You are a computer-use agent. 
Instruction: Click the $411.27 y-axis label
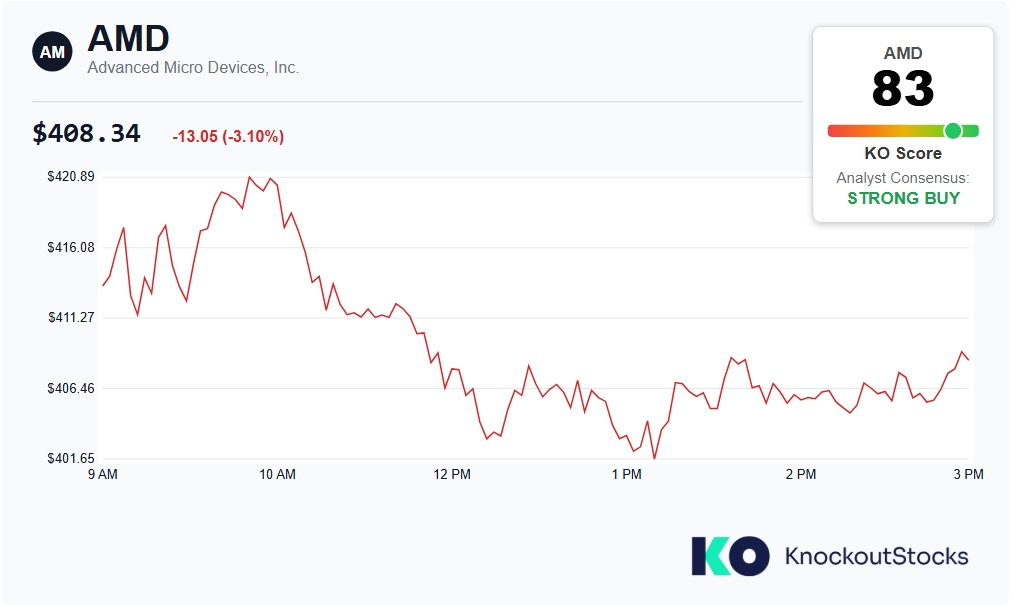[71, 317]
